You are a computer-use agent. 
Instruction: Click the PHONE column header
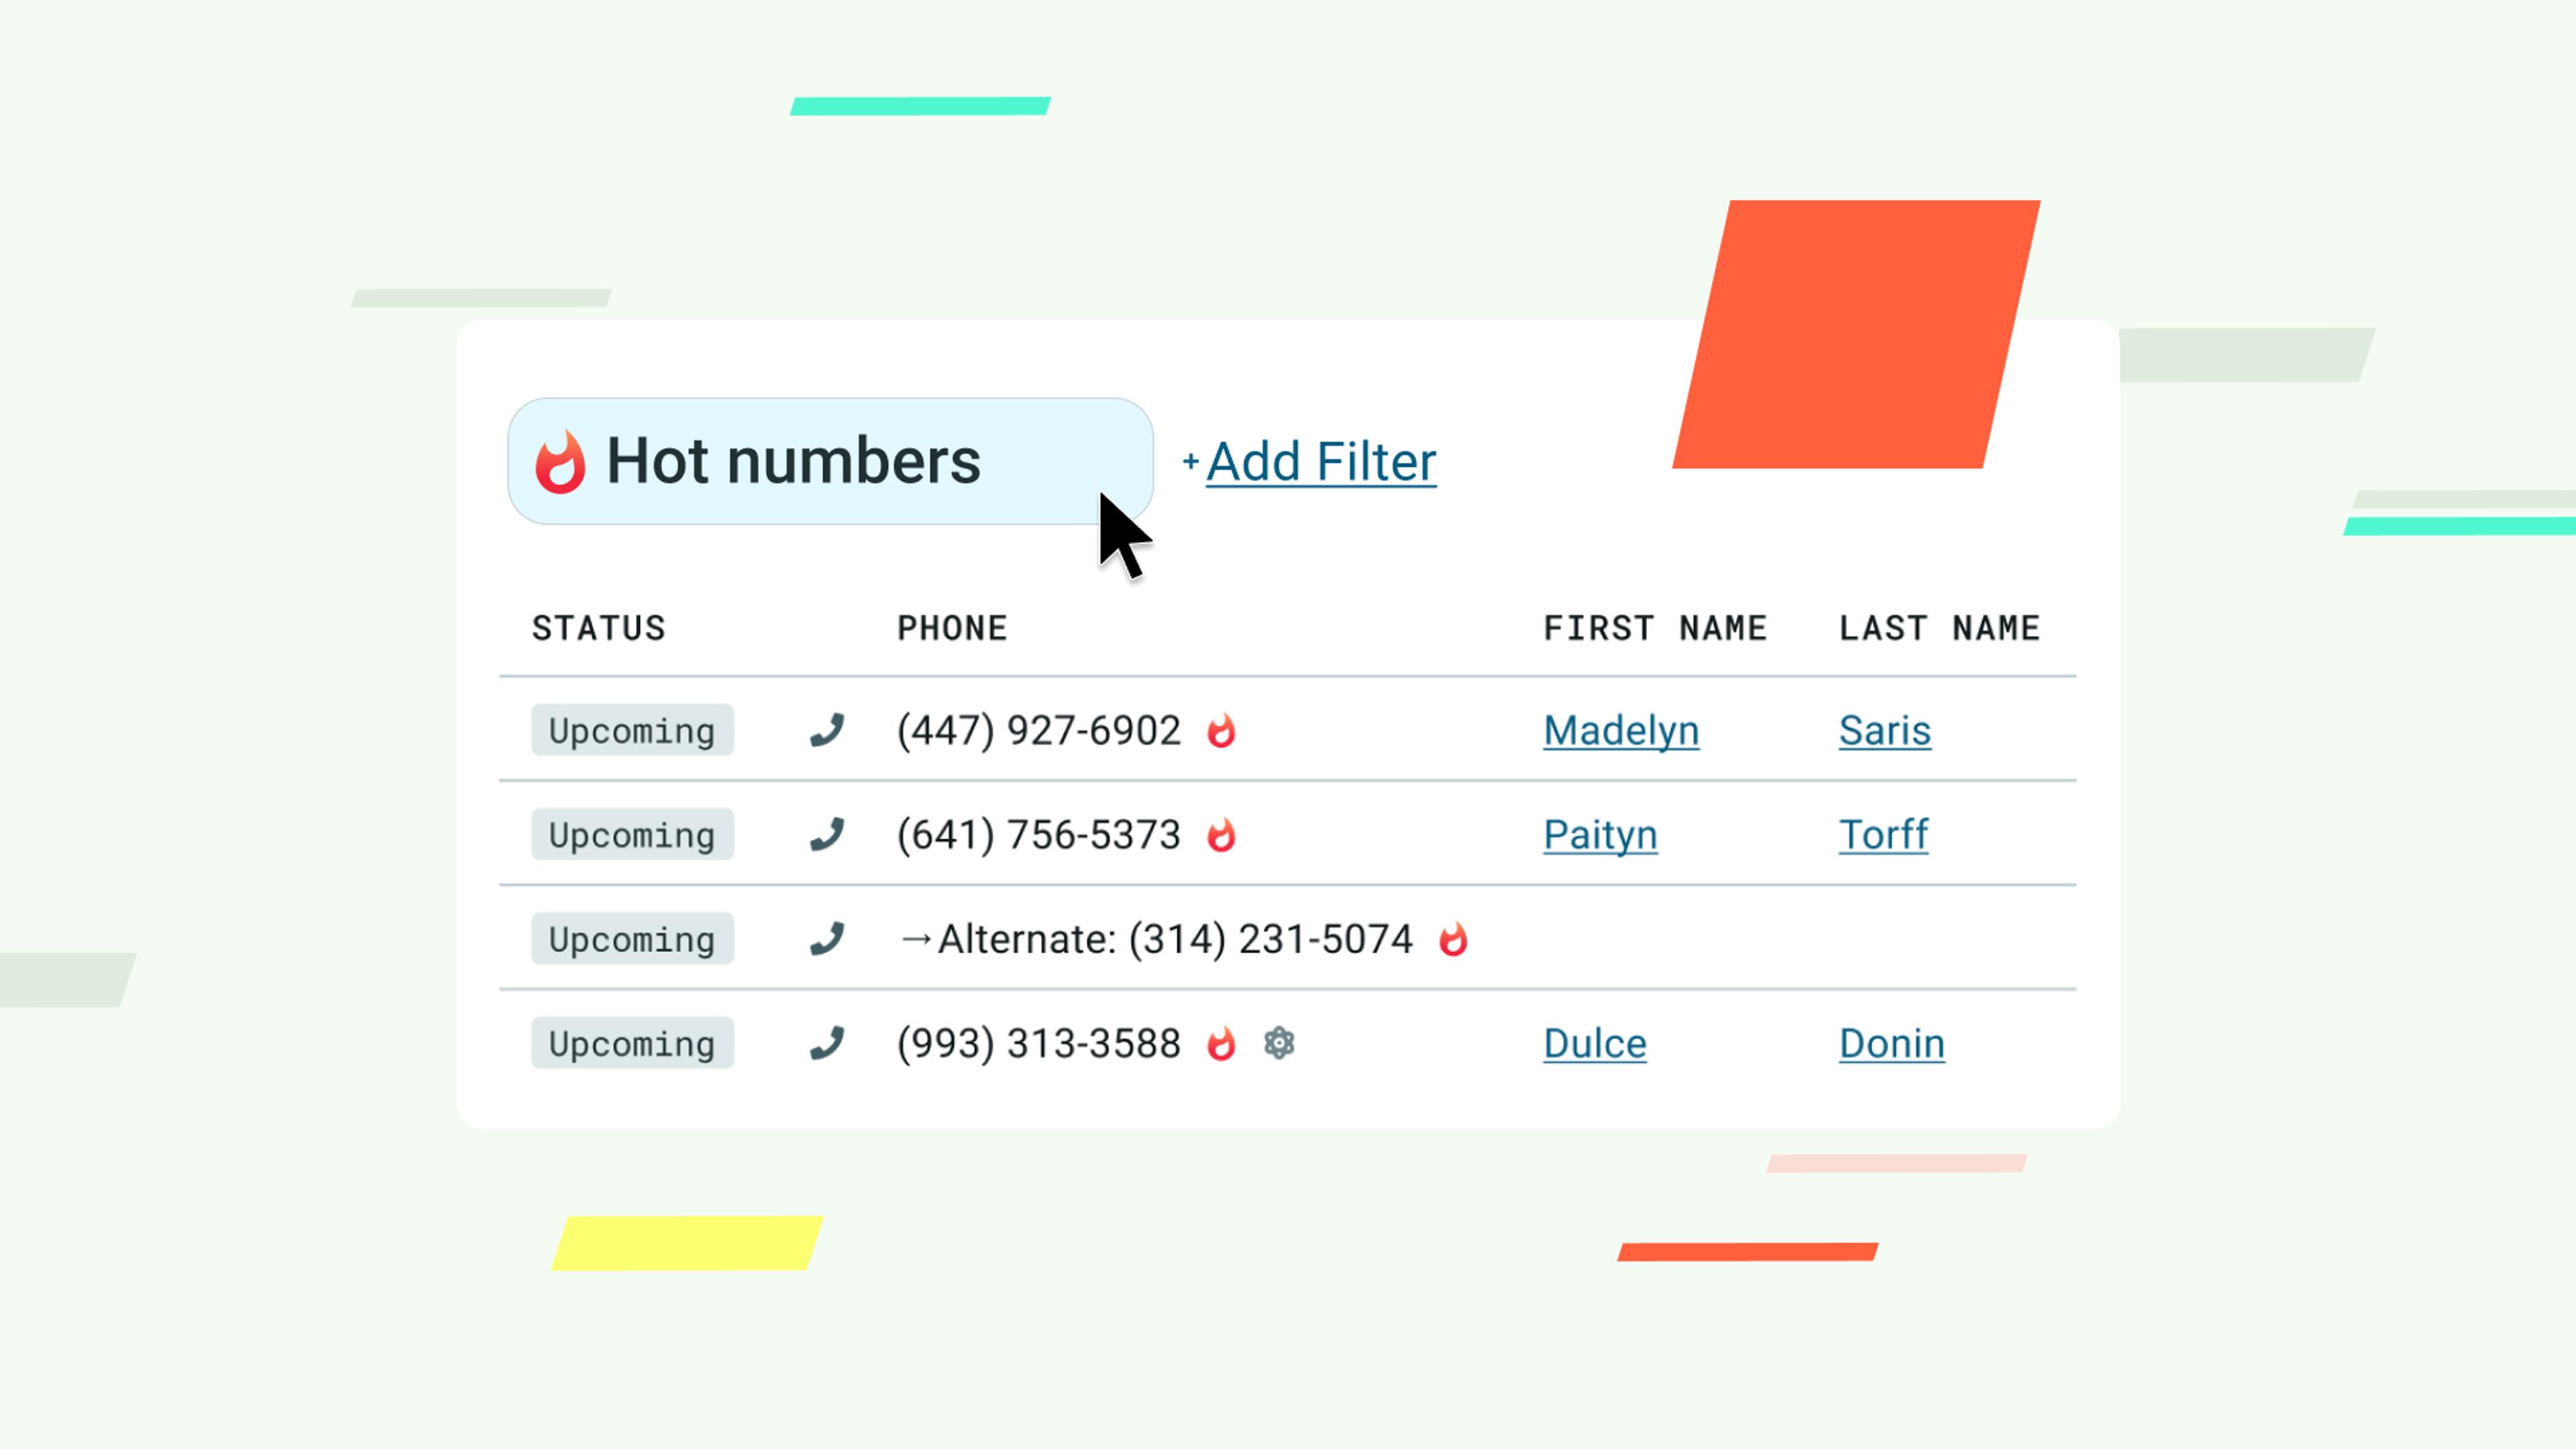pyautogui.click(x=951, y=628)
